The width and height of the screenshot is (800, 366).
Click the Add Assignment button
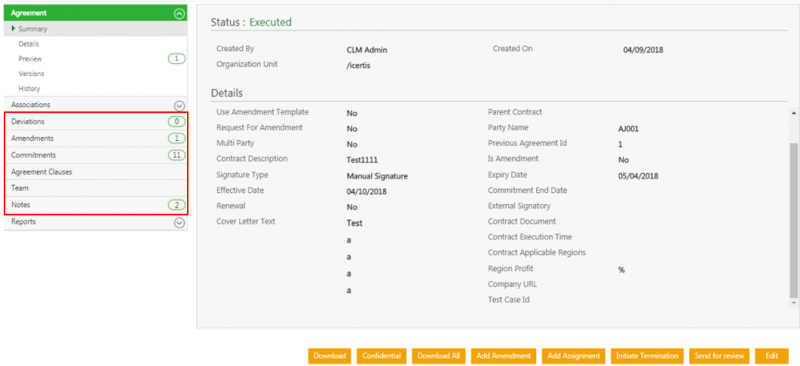coord(573,356)
